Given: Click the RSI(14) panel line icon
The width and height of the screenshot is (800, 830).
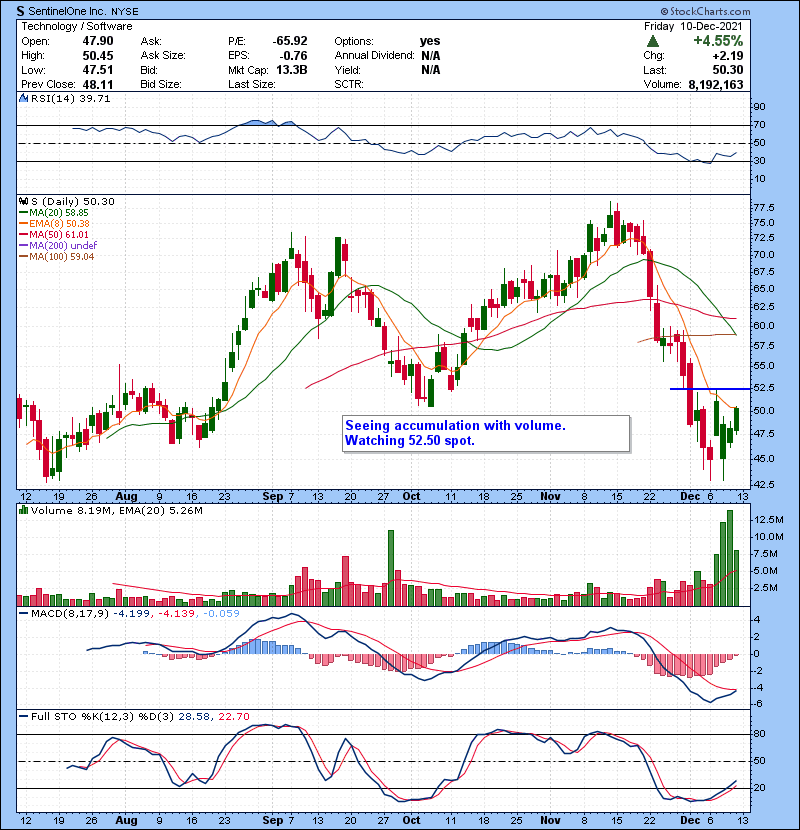Looking at the screenshot, I should tap(23, 98).
